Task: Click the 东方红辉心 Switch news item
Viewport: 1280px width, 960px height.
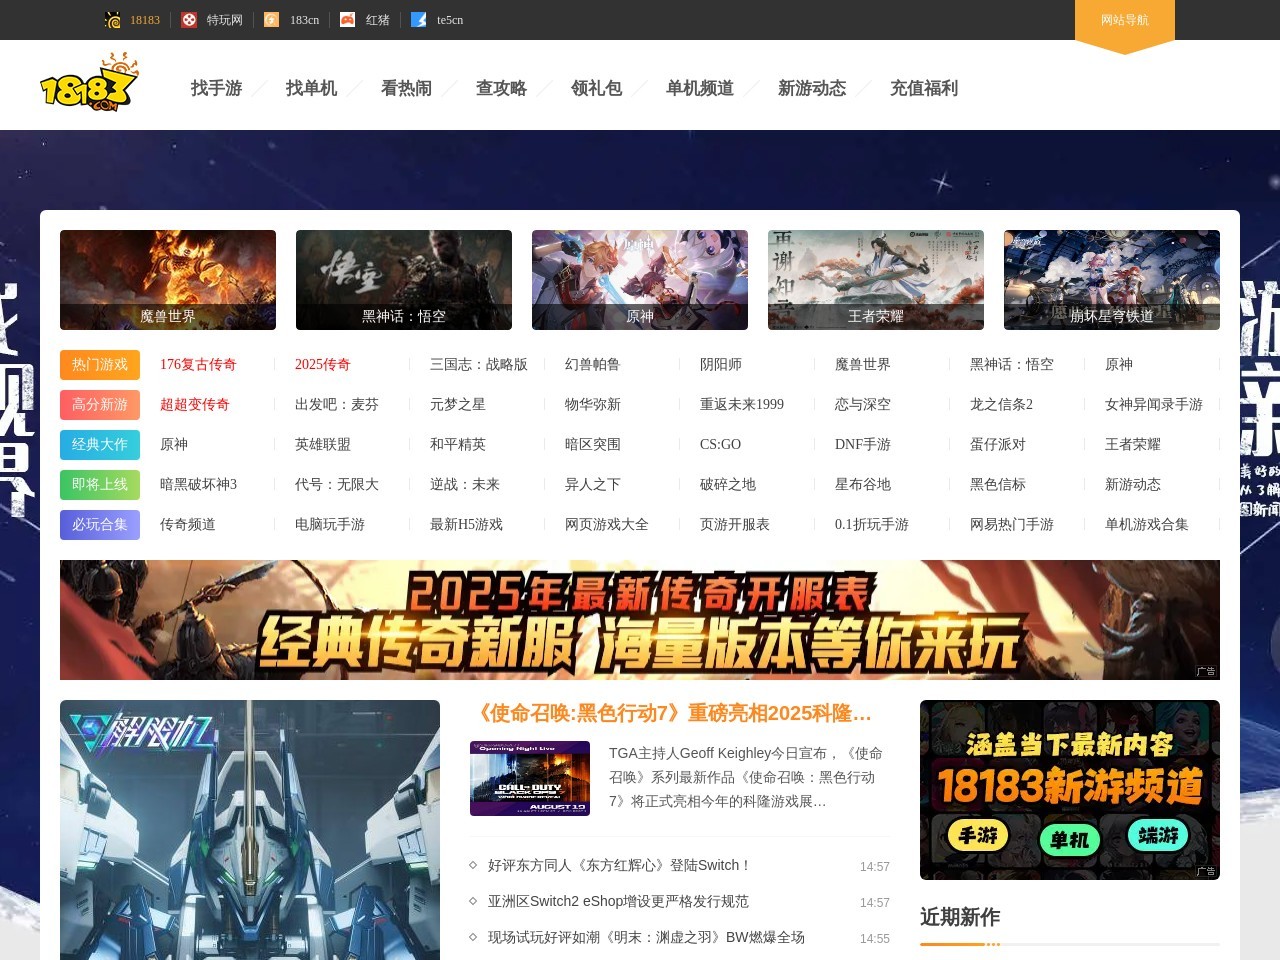Action: [618, 865]
